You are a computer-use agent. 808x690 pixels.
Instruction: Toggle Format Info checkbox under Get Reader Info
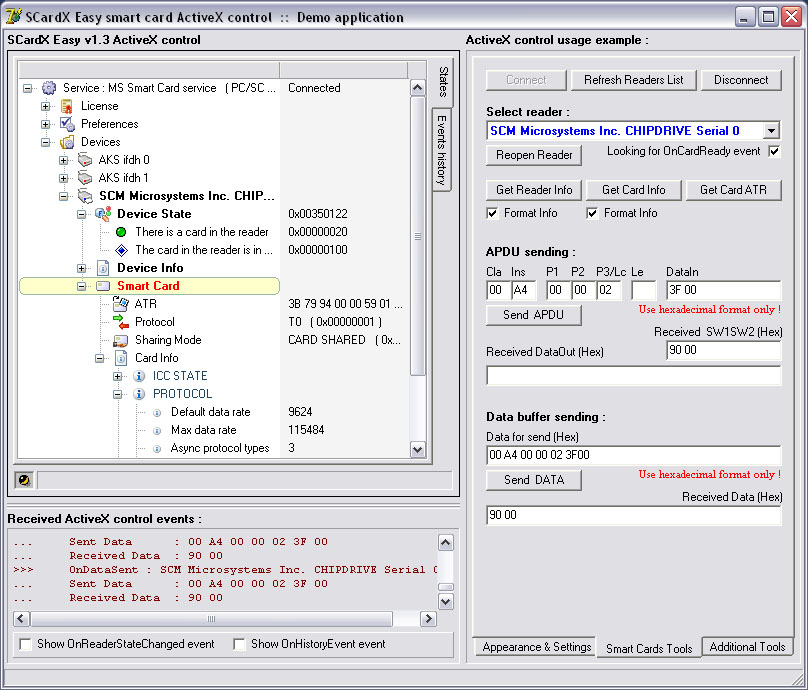point(493,213)
